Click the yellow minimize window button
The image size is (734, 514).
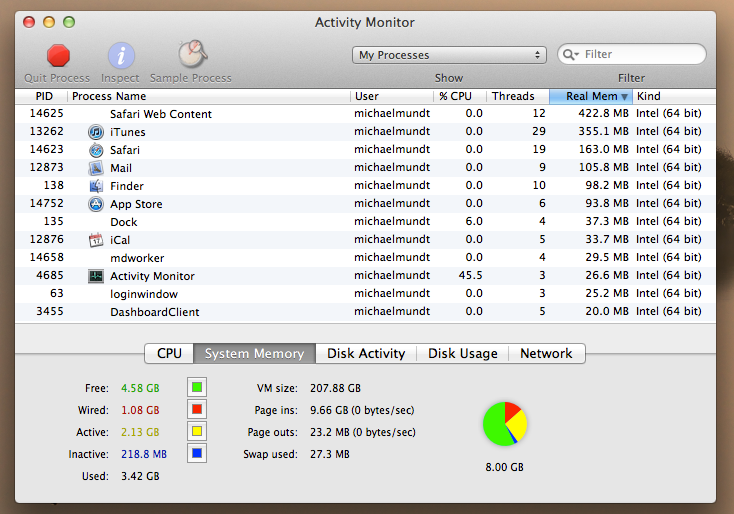pyautogui.click(x=49, y=22)
